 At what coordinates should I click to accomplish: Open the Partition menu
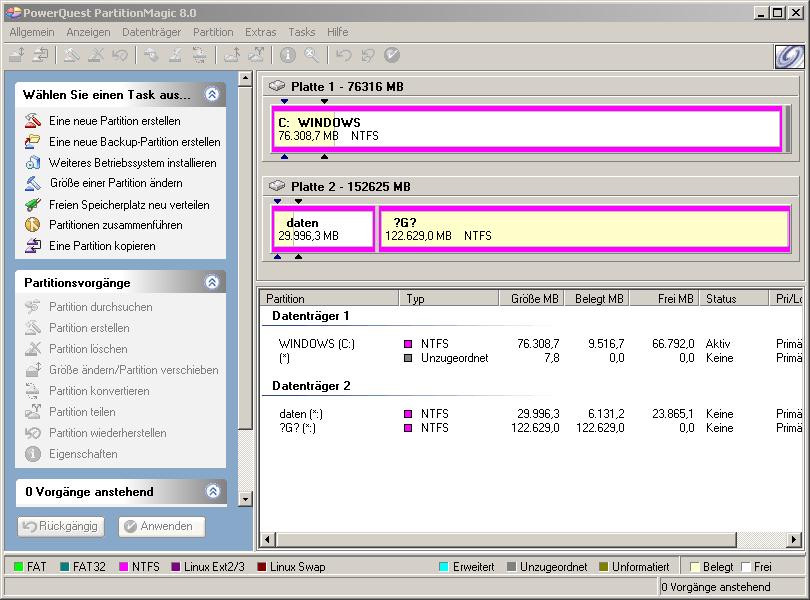(213, 32)
